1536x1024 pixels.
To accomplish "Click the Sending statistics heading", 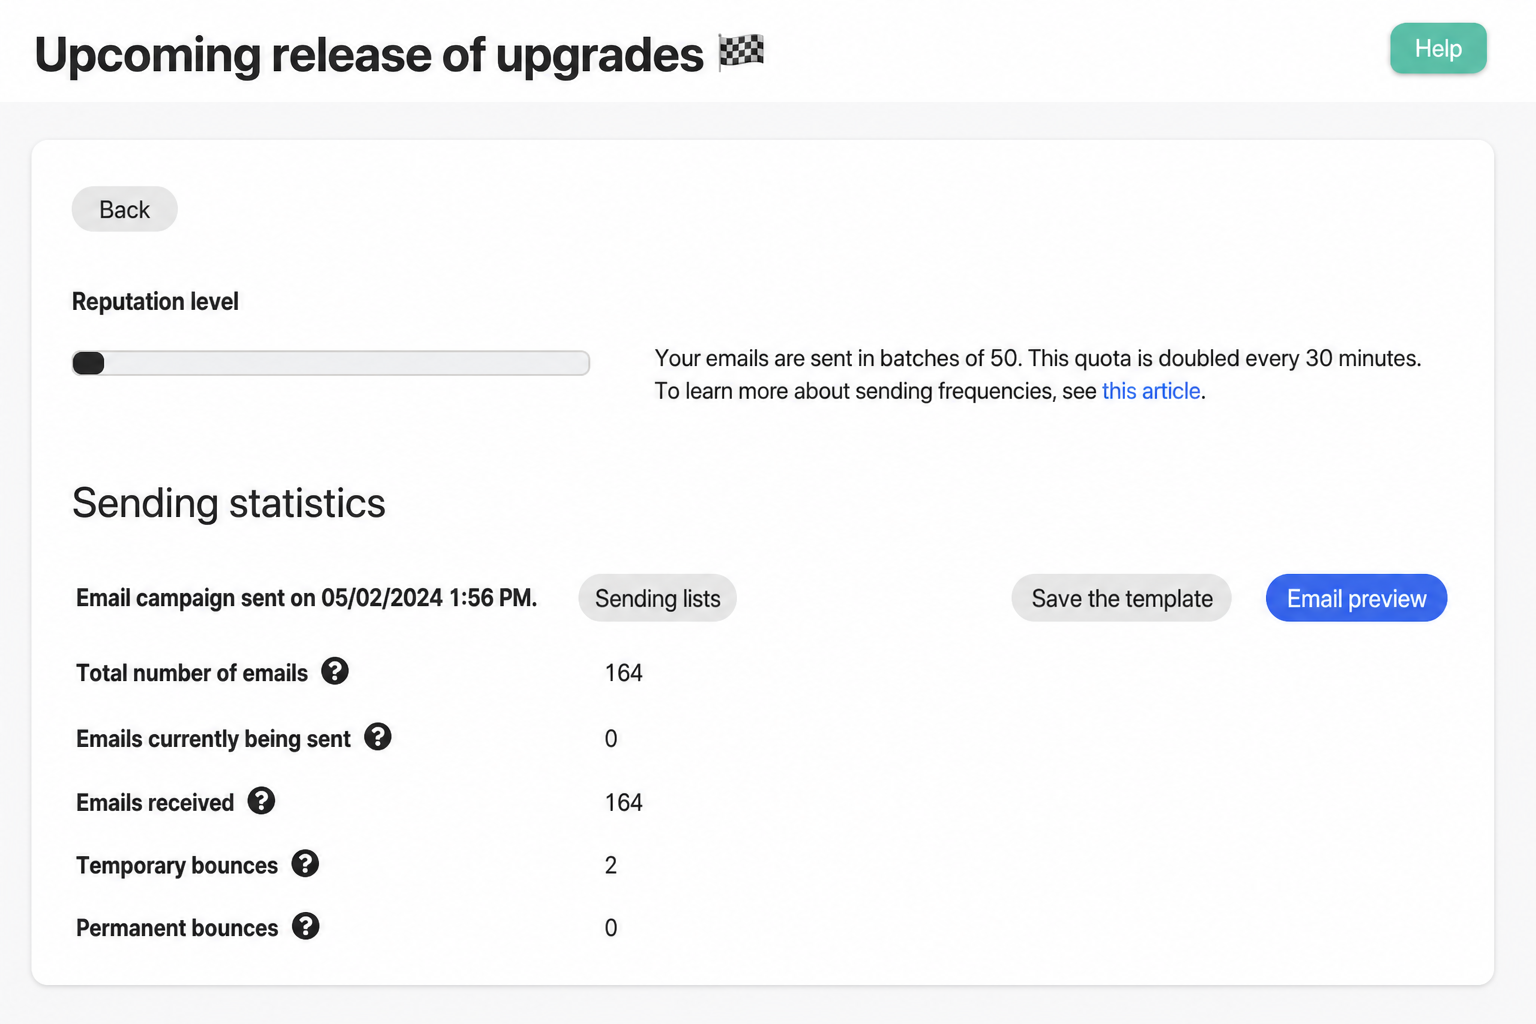I will (229, 503).
